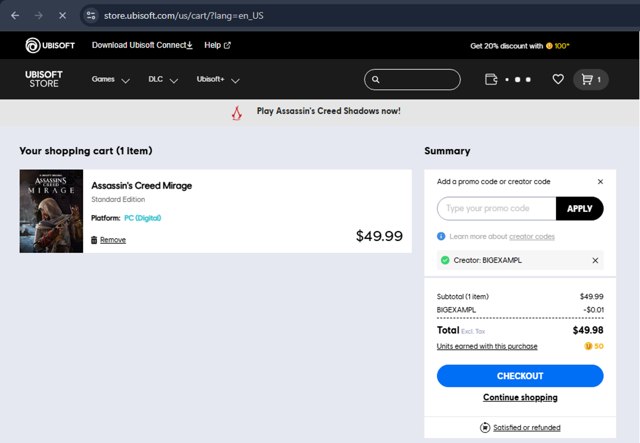Click Continue shopping link
Image resolution: width=640 pixels, height=443 pixels.
pyautogui.click(x=520, y=397)
